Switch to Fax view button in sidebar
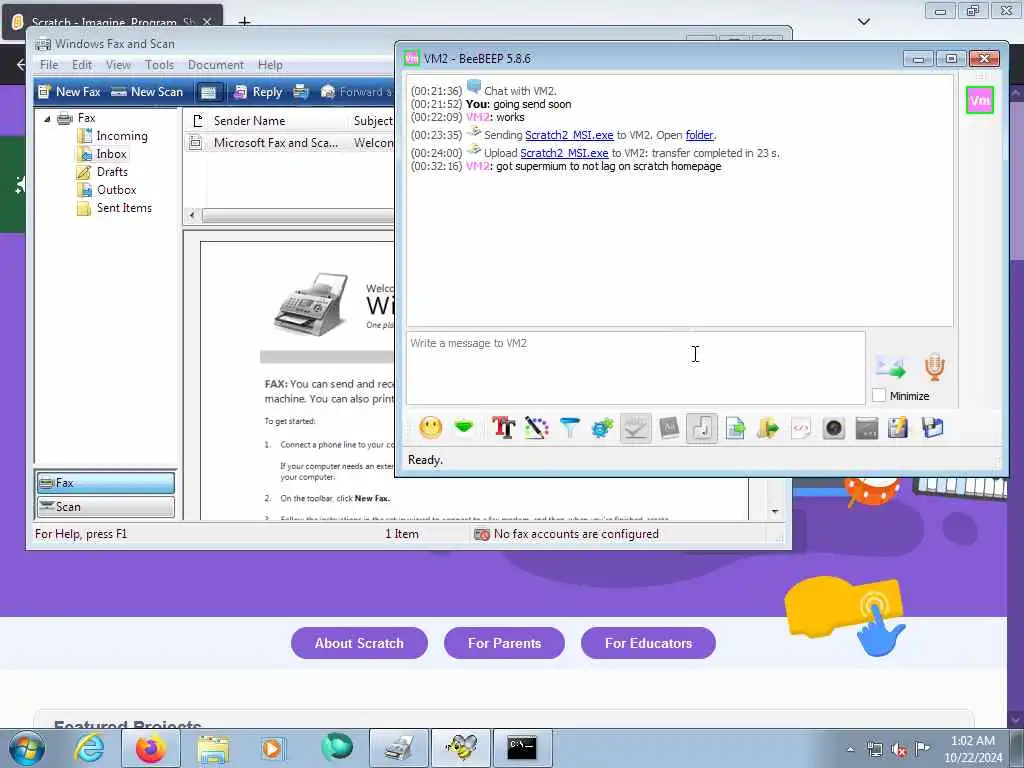 tap(106, 483)
